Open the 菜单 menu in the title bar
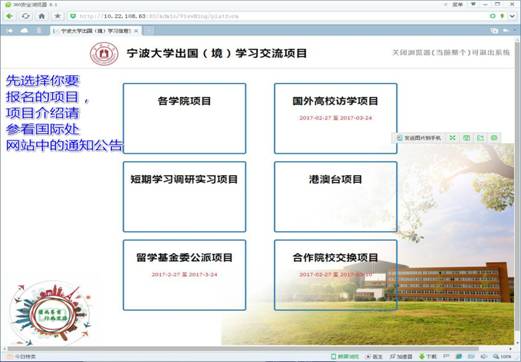Screen dimensions: 521x362 (x=457, y=4)
